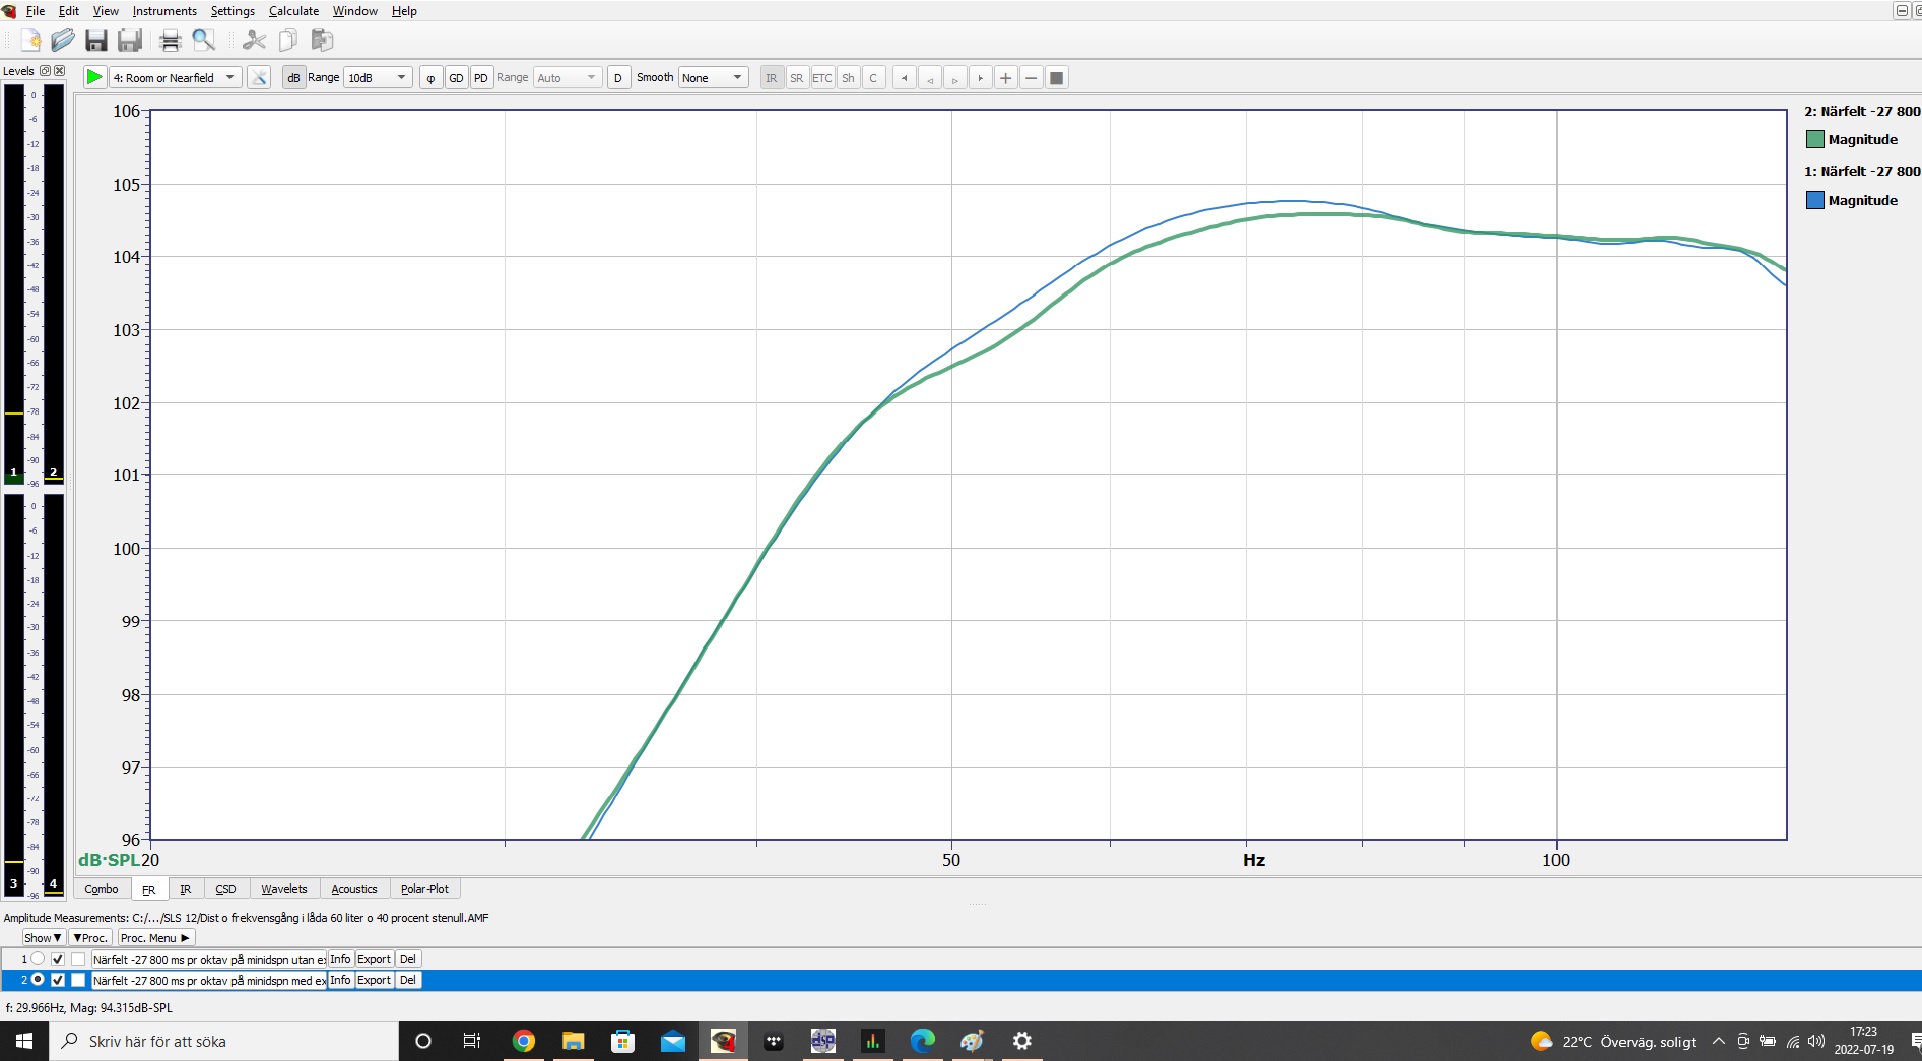This screenshot has width=1922, height=1061.
Task: Open a file with folder icon
Action: click(x=63, y=40)
